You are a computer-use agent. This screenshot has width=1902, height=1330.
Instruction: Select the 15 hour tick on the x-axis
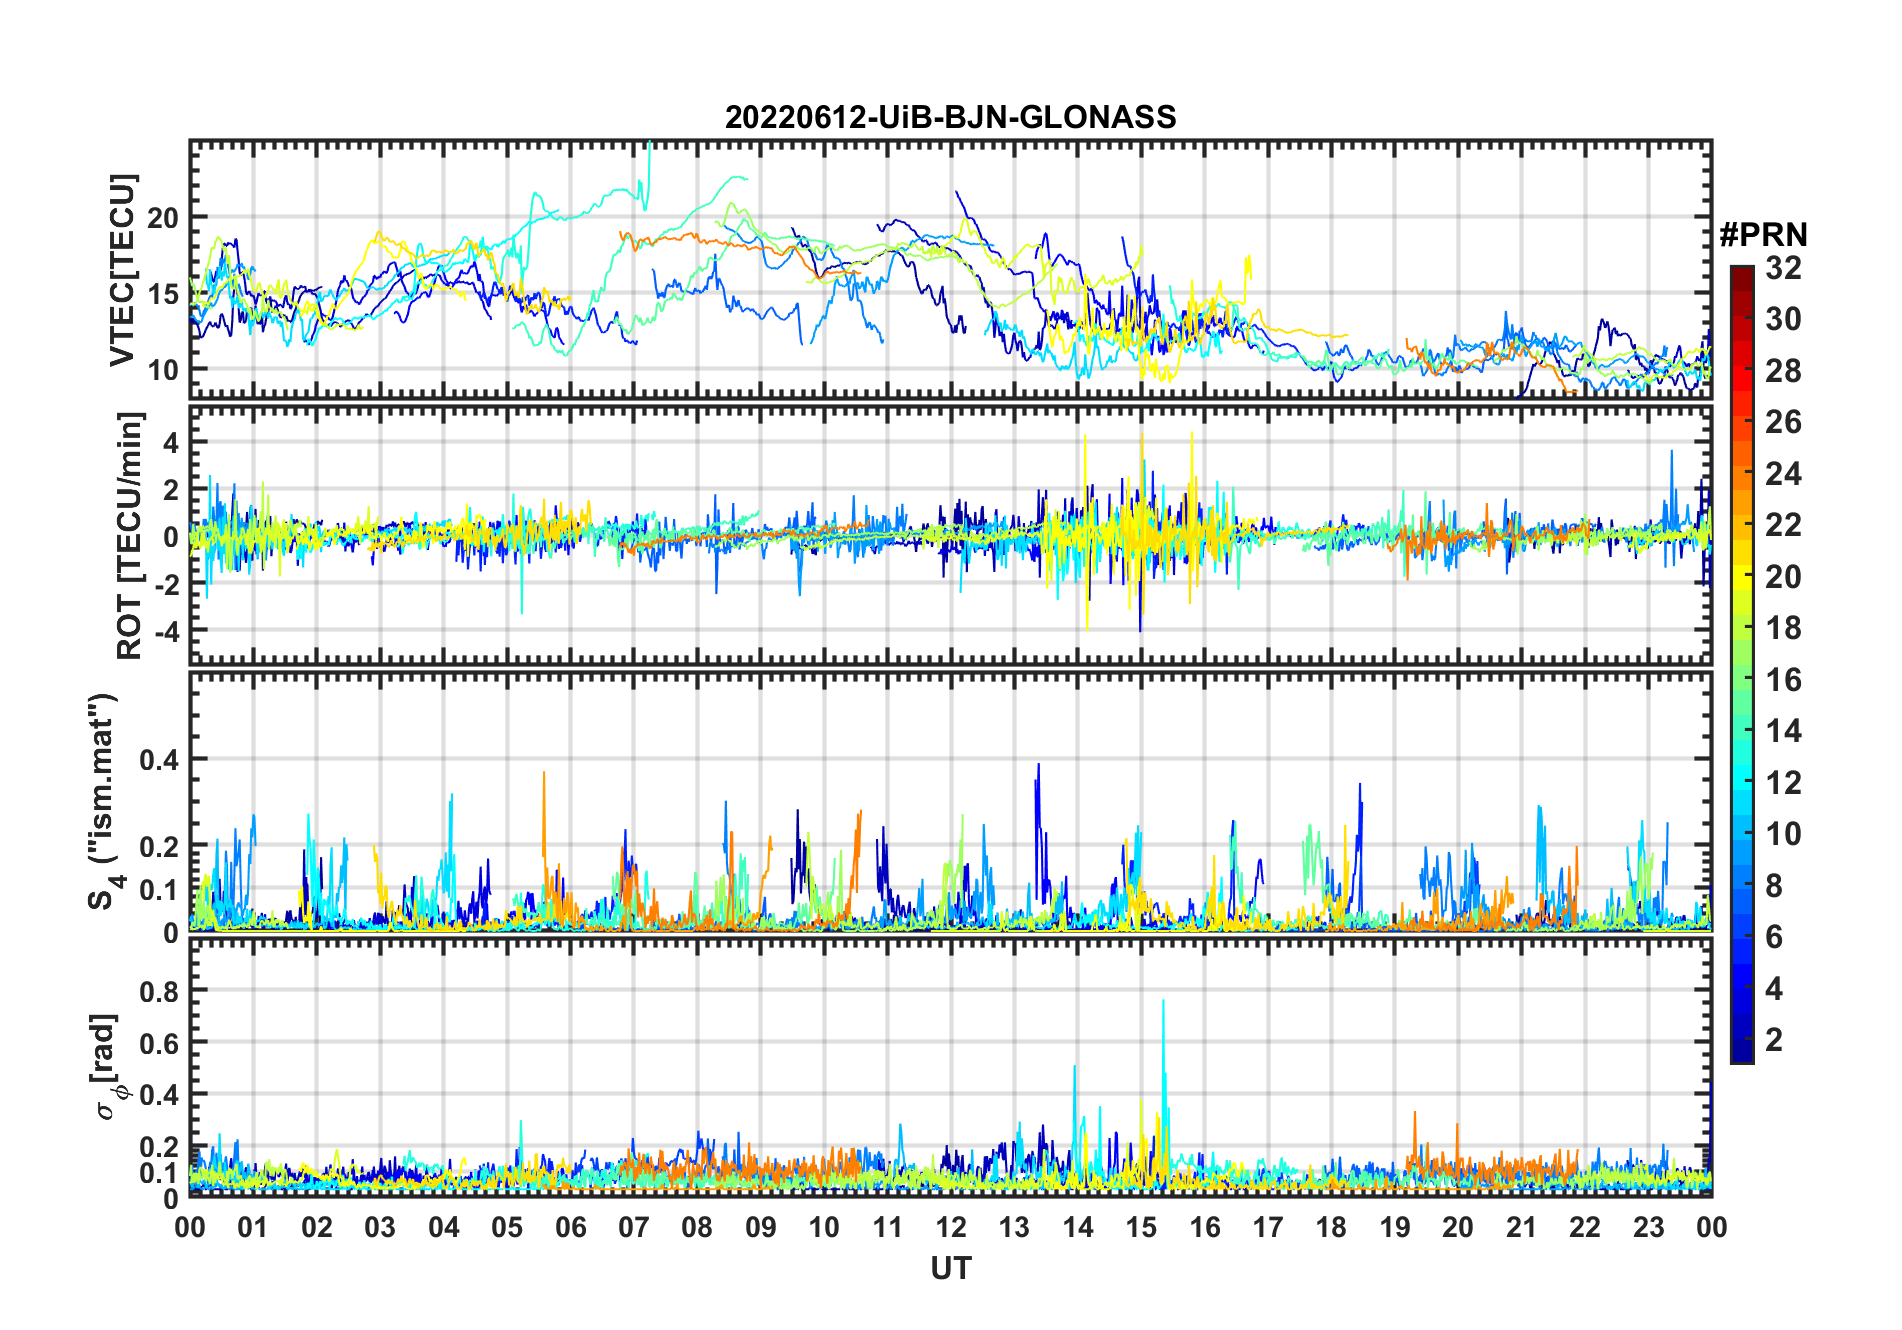pos(1141,1227)
